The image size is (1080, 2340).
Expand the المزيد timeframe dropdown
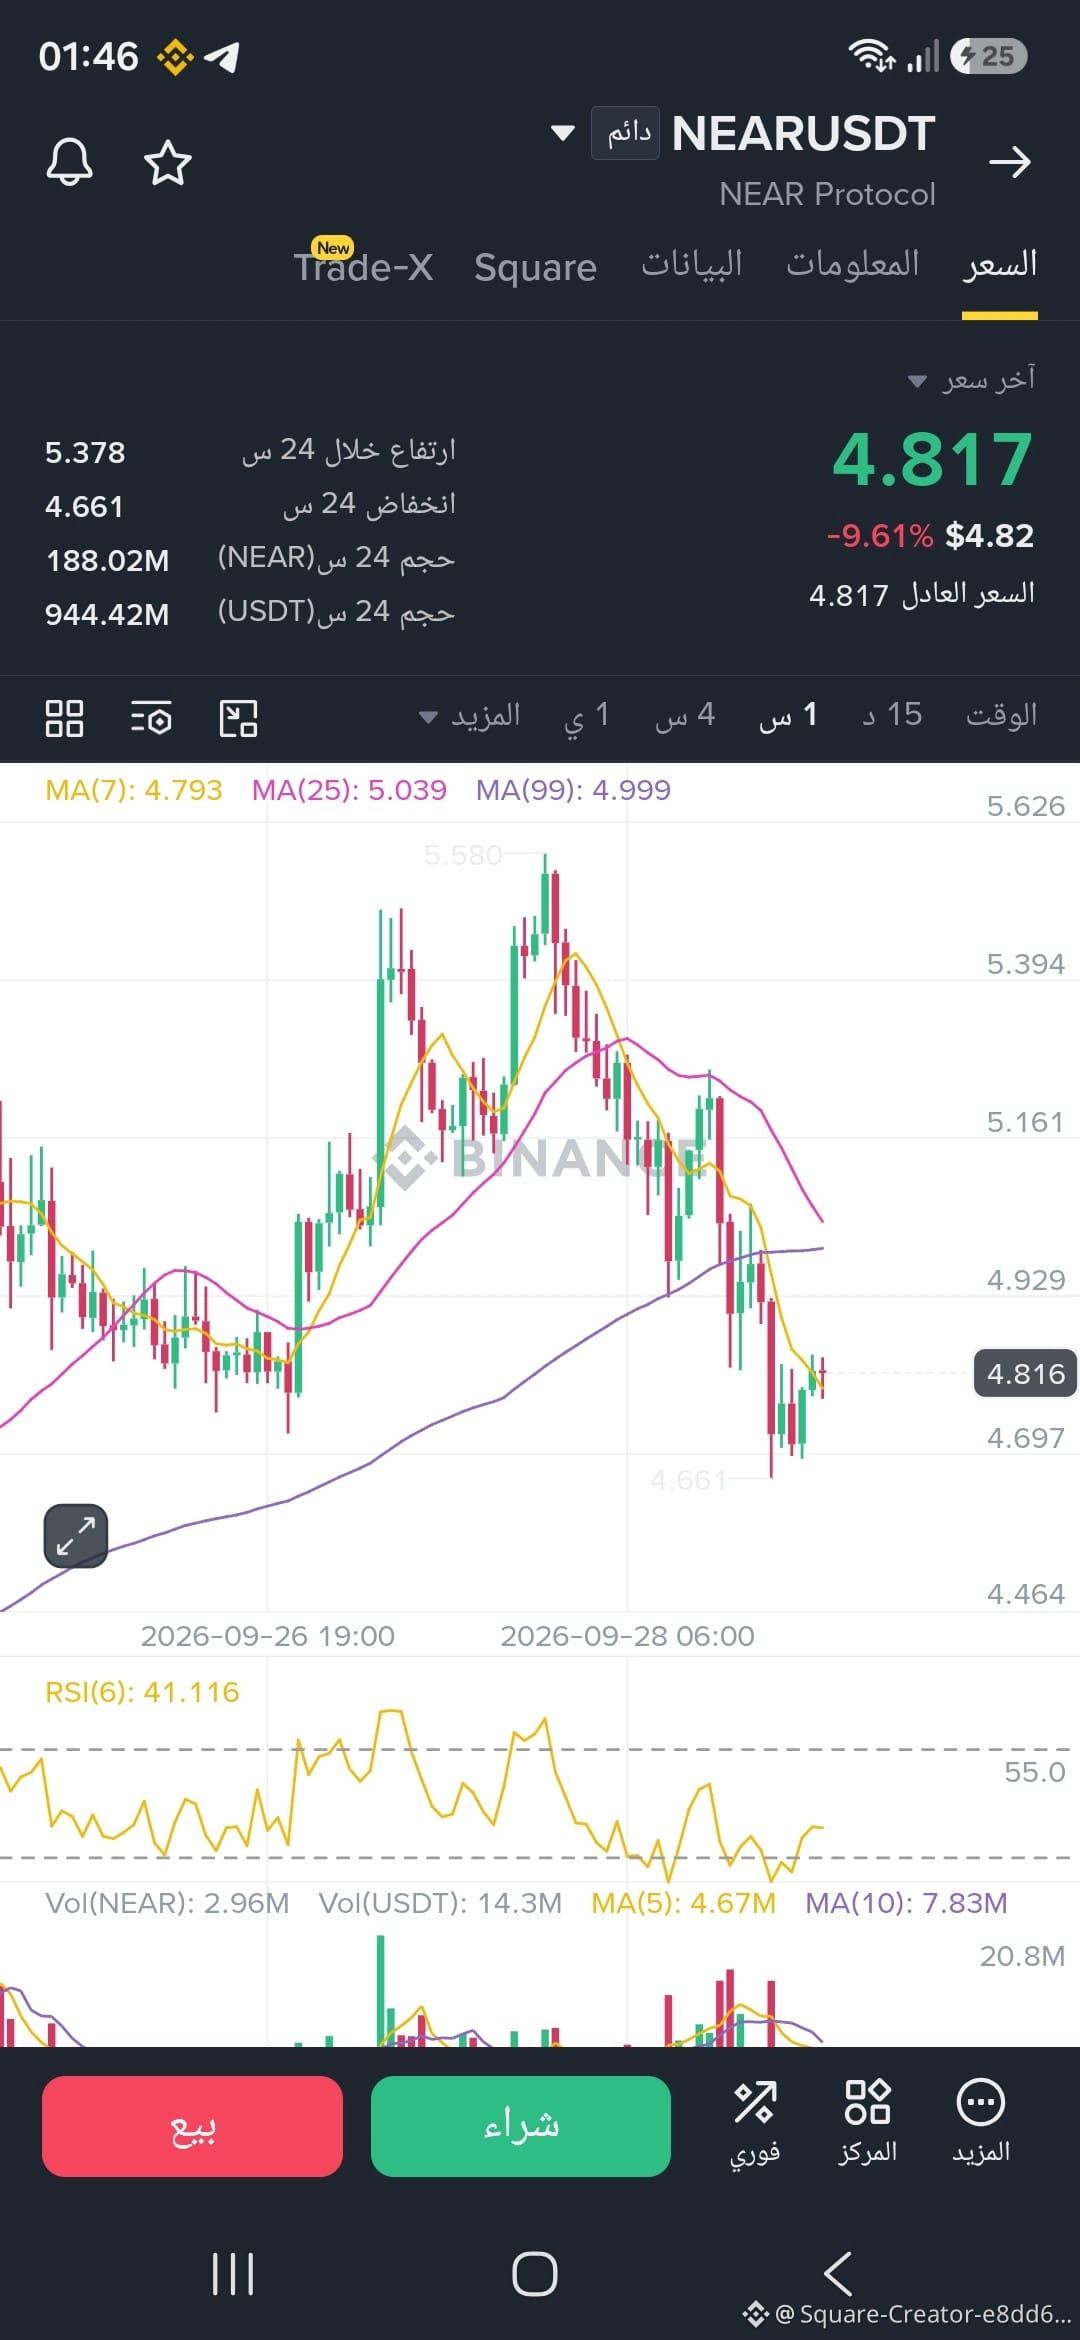click(469, 716)
